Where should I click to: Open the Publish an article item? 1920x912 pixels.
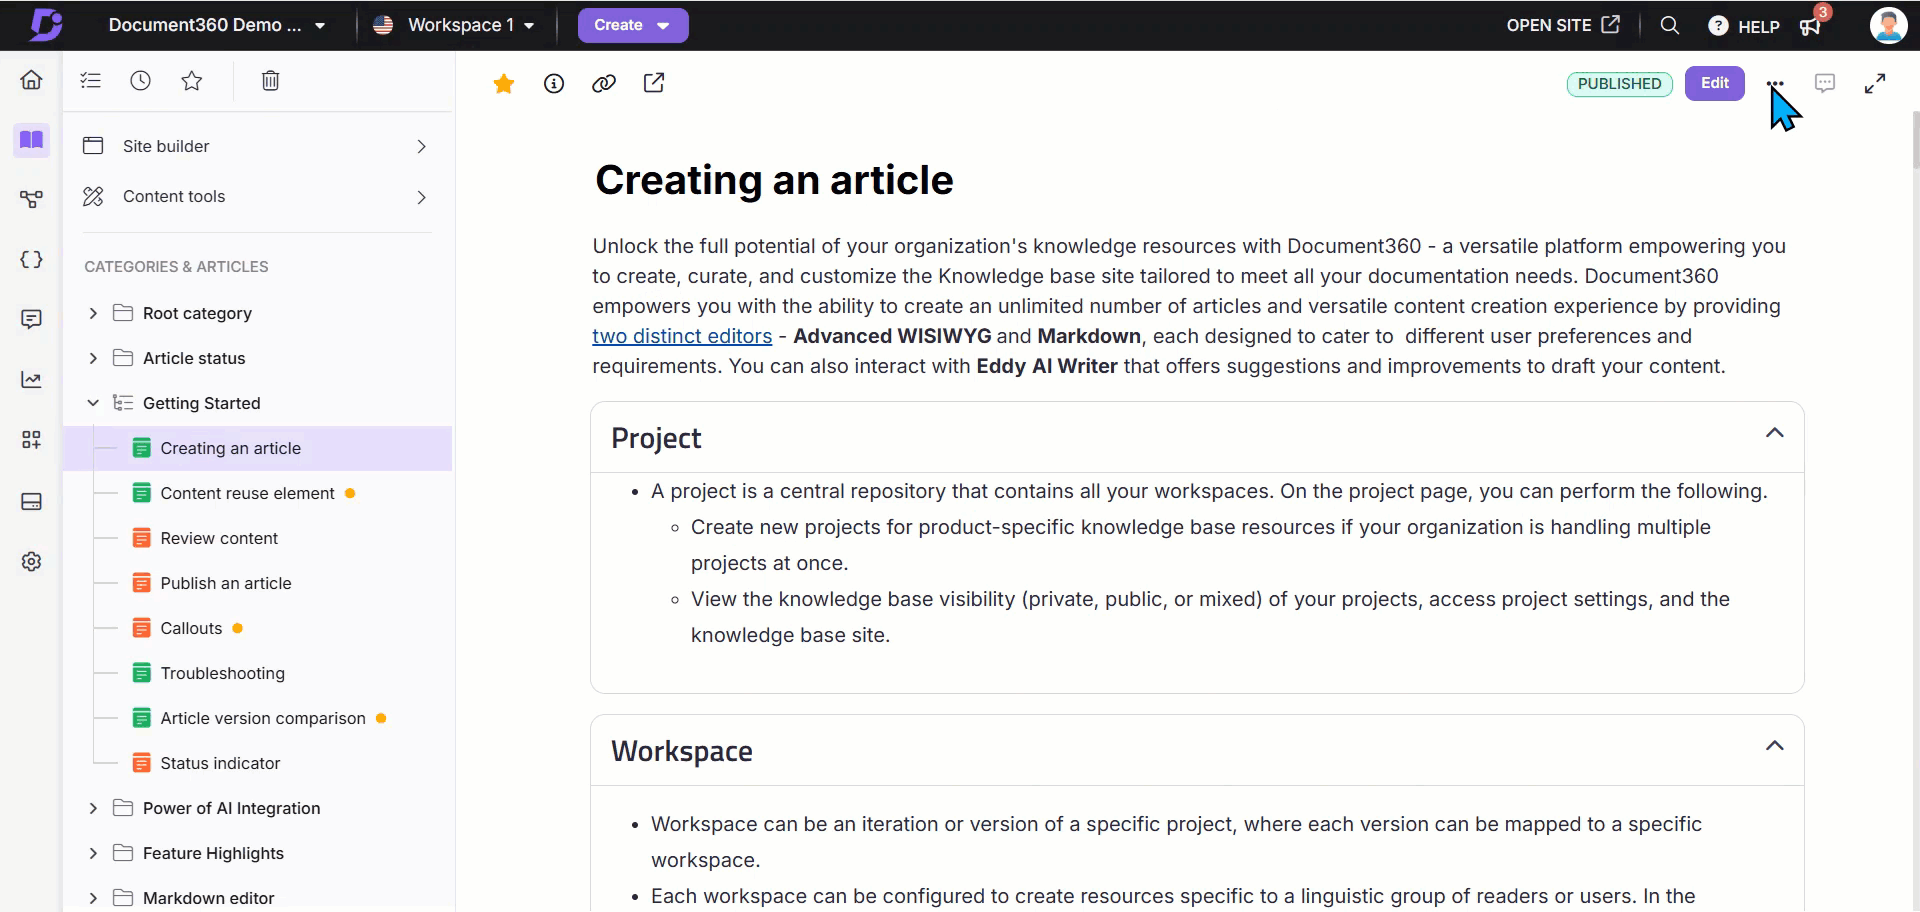tap(226, 583)
